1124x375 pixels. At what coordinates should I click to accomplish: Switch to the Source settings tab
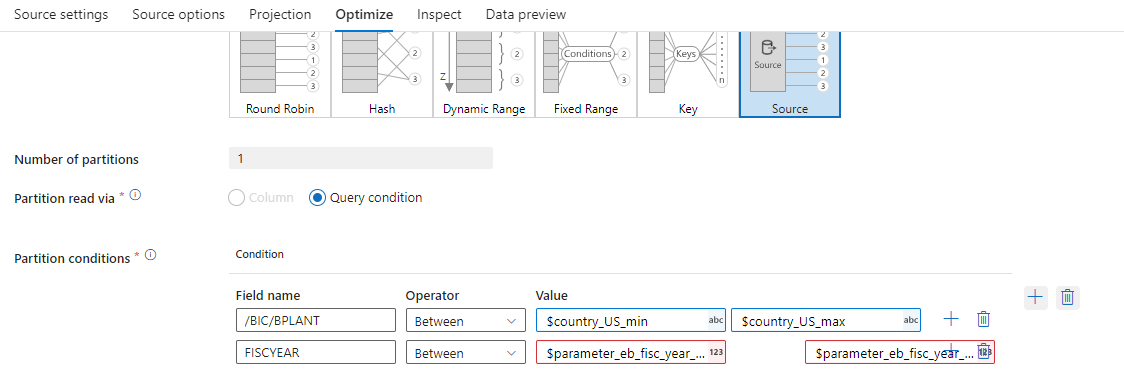61,14
